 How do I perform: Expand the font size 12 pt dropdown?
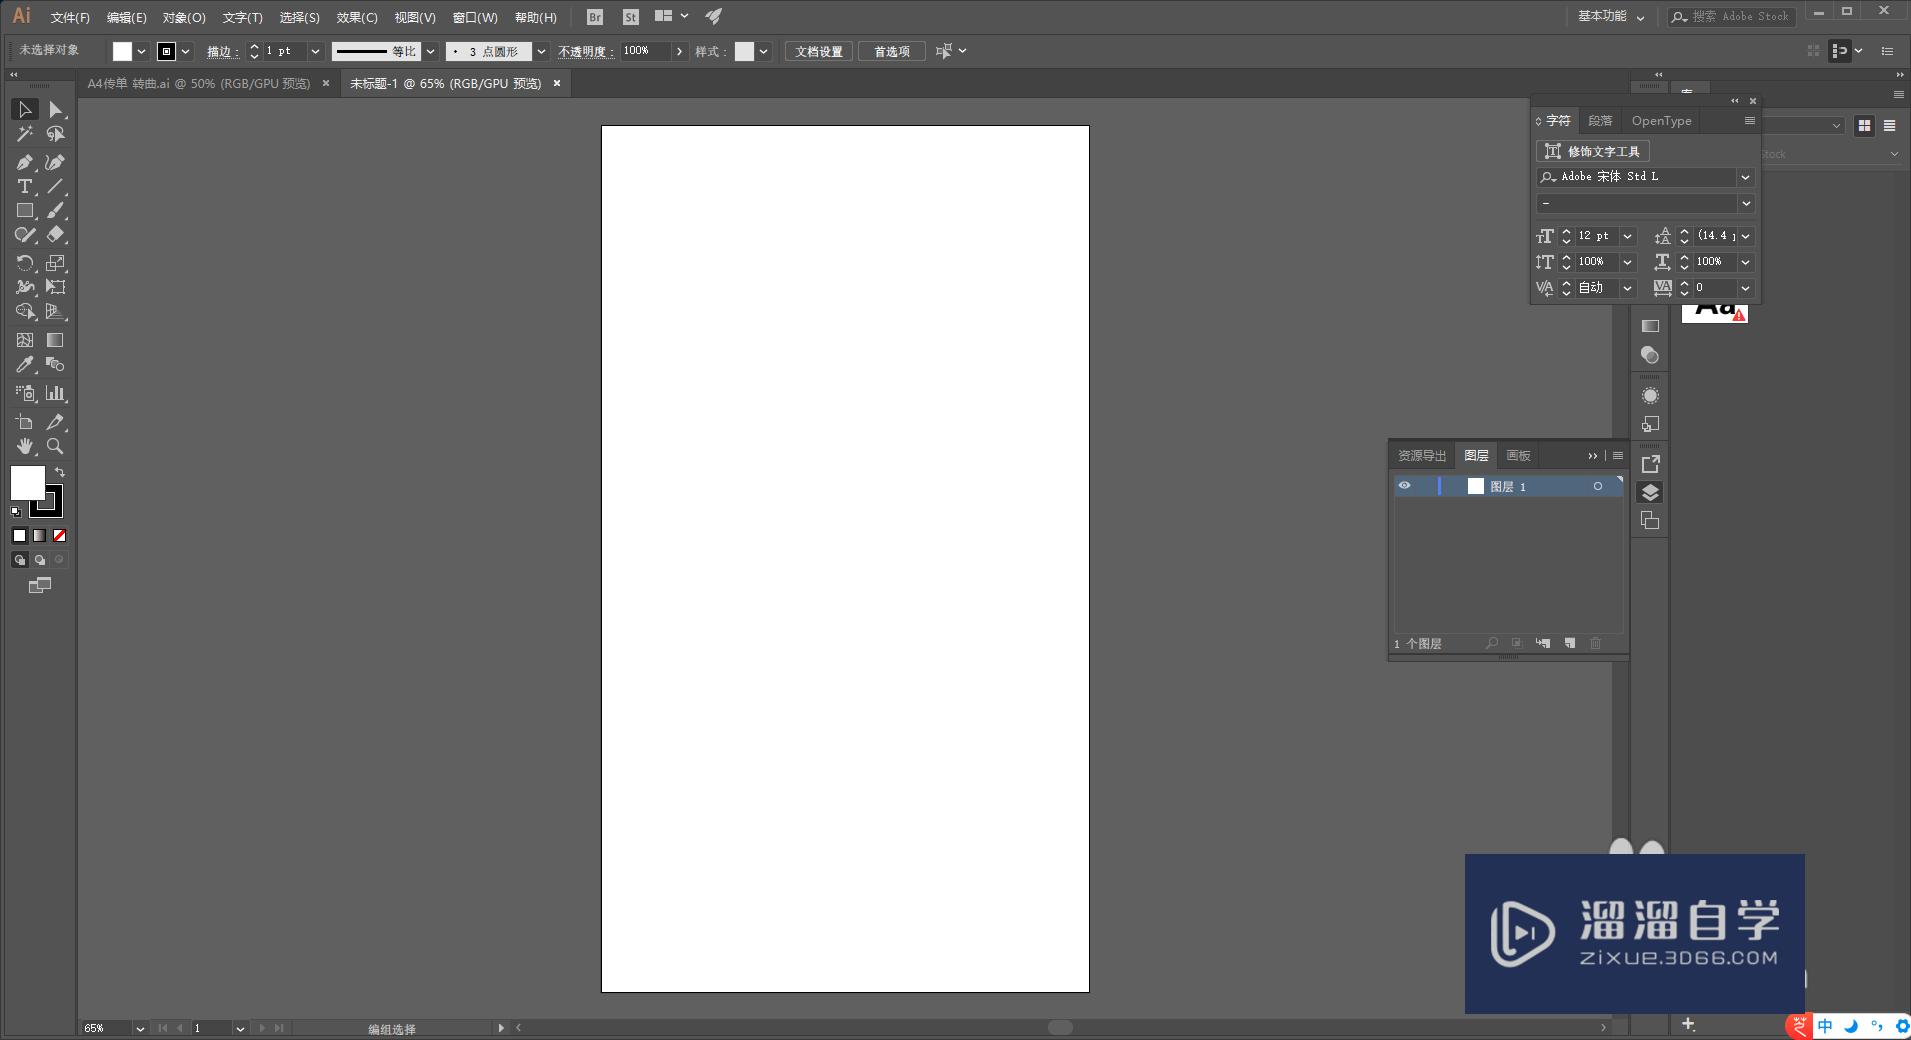coord(1627,237)
